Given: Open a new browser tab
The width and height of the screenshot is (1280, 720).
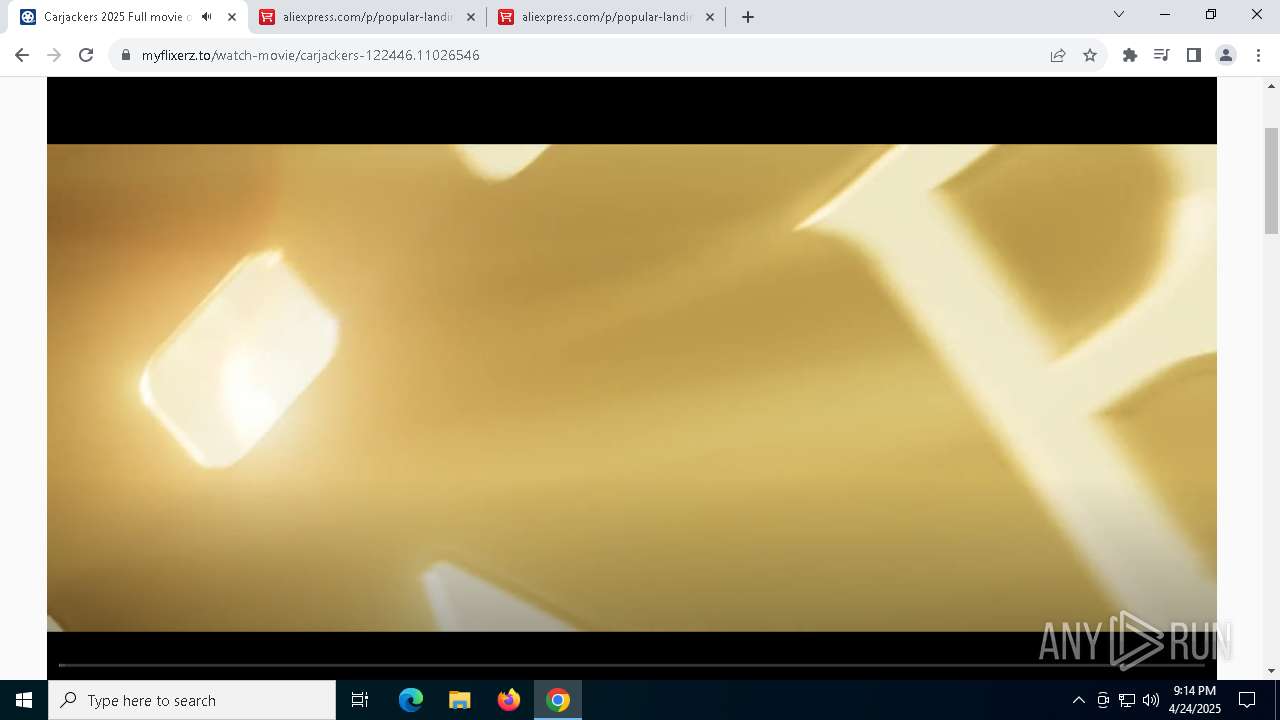Looking at the screenshot, I should click(748, 17).
